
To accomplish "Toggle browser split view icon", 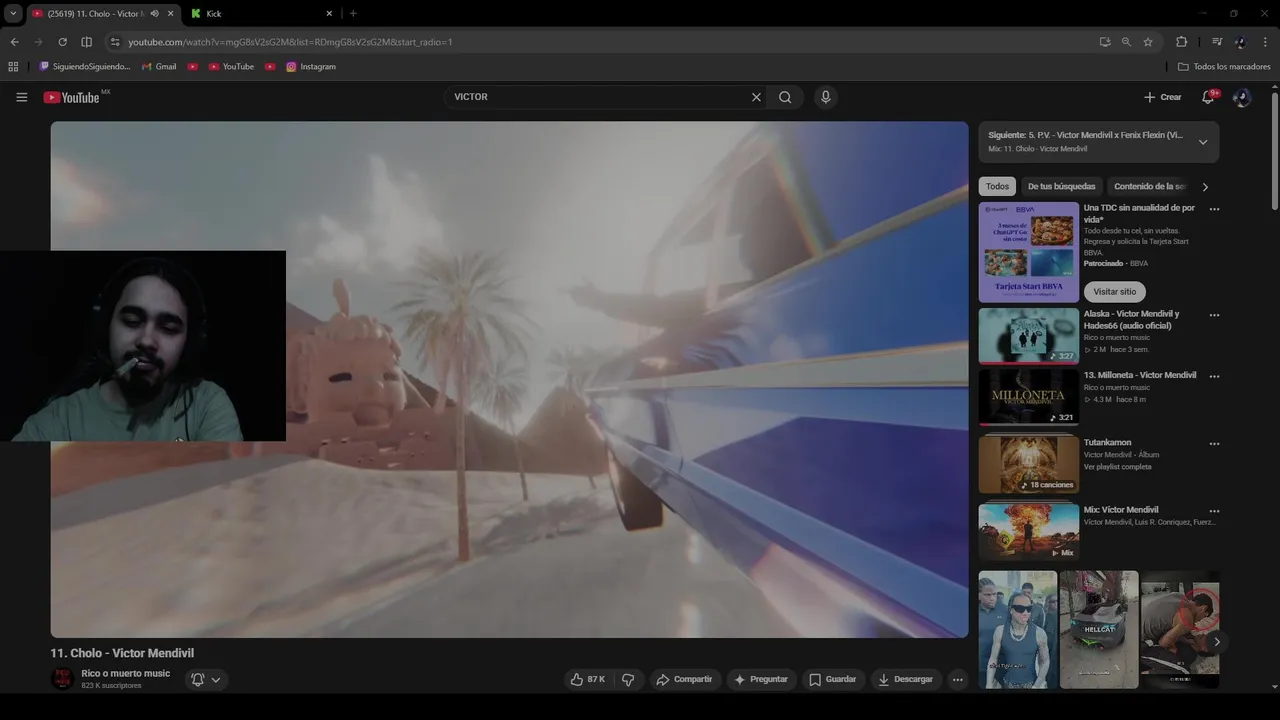I will tap(86, 42).
